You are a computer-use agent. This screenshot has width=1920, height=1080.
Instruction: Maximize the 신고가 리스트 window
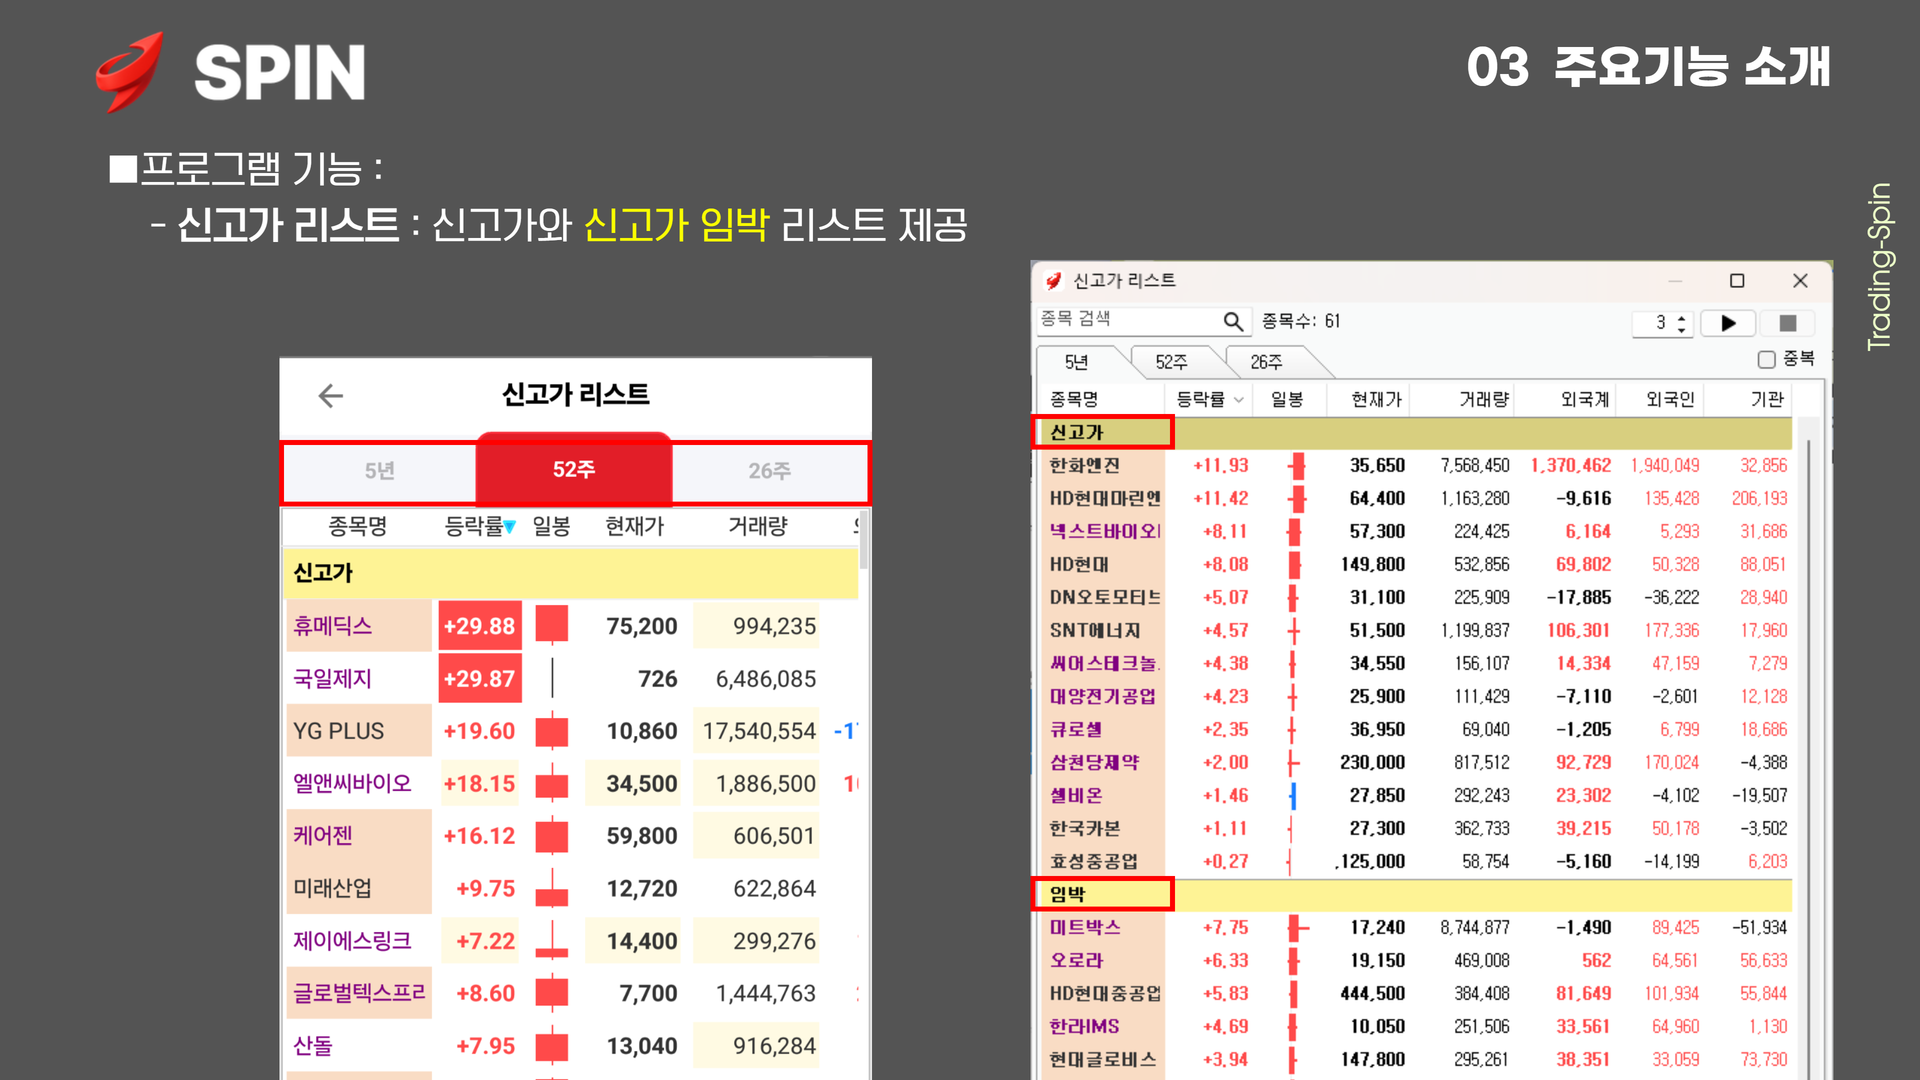tap(1737, 281)
